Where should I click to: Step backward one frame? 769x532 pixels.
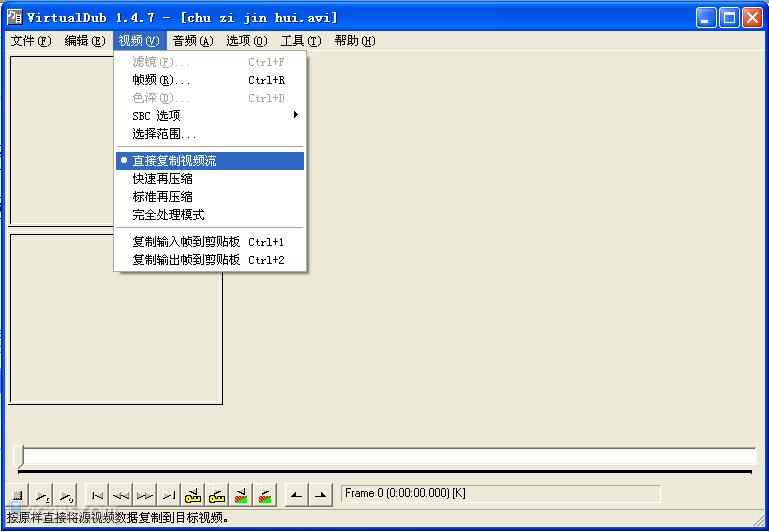(121, 495)
